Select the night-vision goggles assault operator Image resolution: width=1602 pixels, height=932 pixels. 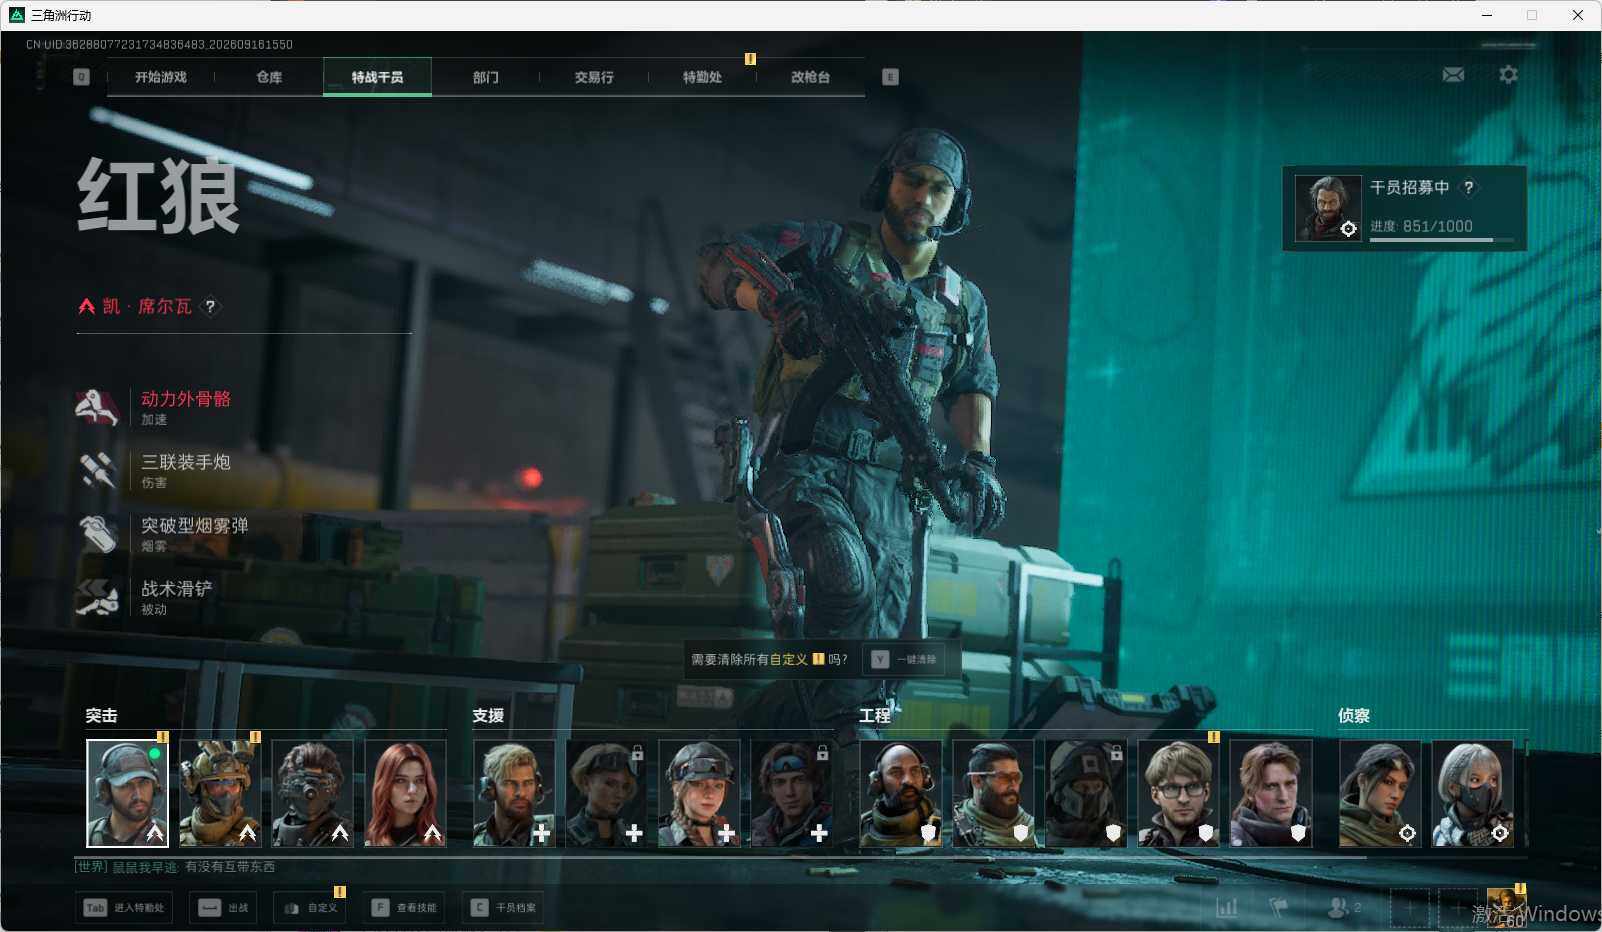click(x=312, y=793)
